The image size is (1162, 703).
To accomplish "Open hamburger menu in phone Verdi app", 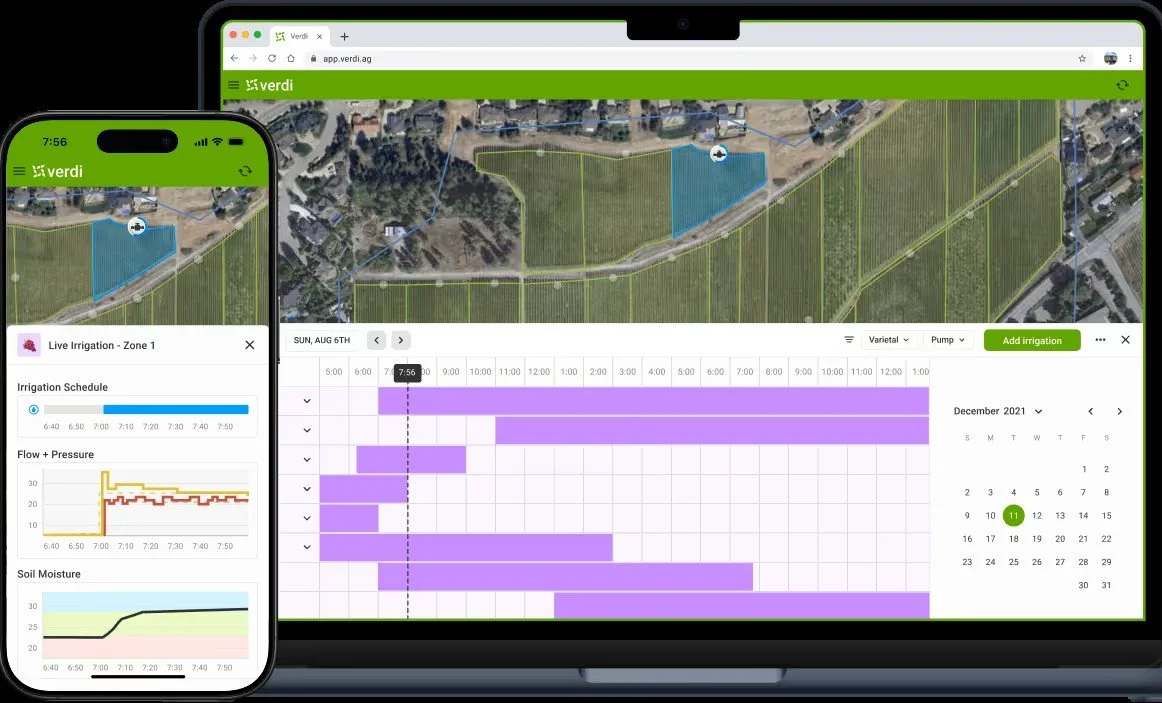I will coord(19,171).
